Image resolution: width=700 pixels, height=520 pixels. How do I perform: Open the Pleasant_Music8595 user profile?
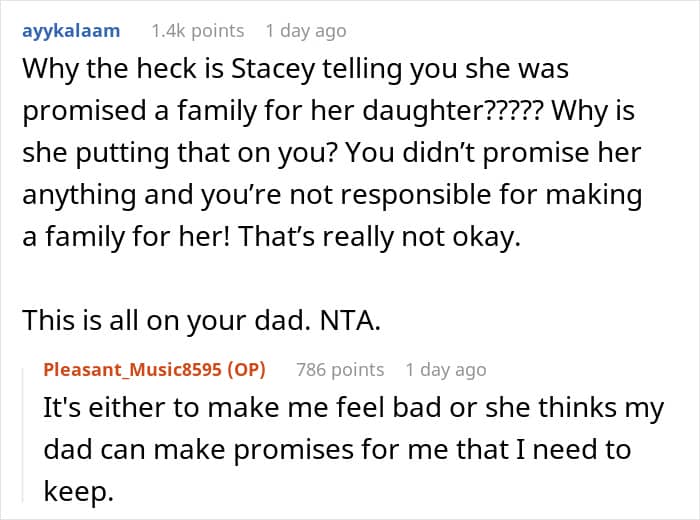click(133, 370)
